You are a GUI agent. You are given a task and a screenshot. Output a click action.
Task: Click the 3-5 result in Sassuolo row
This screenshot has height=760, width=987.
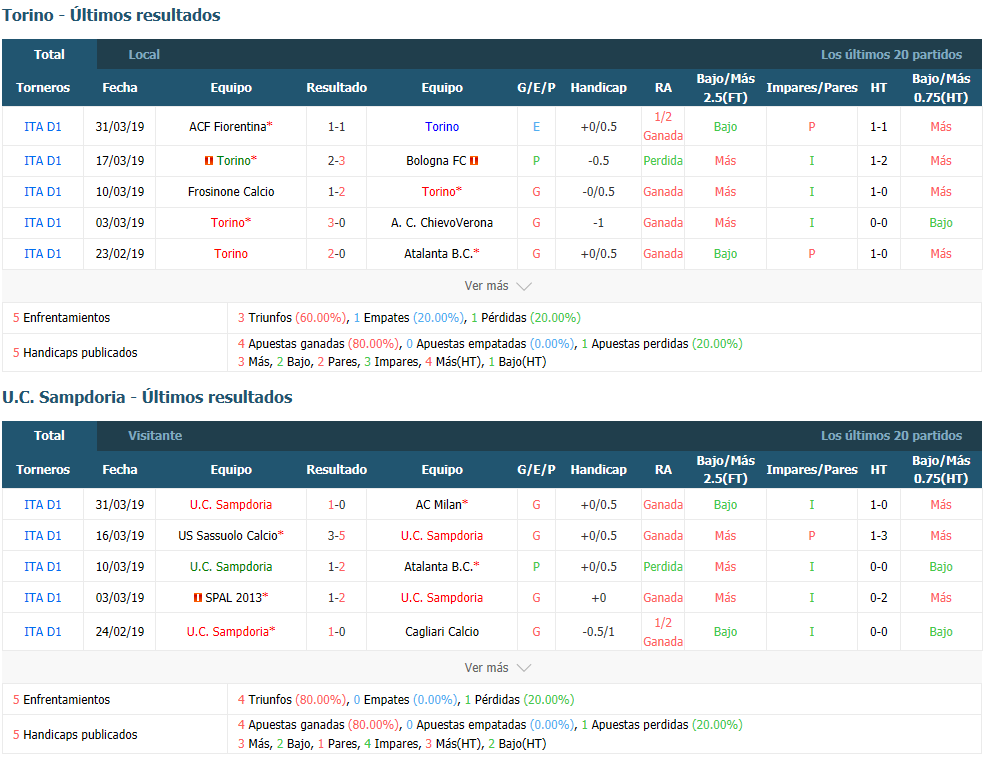(337, 535)
